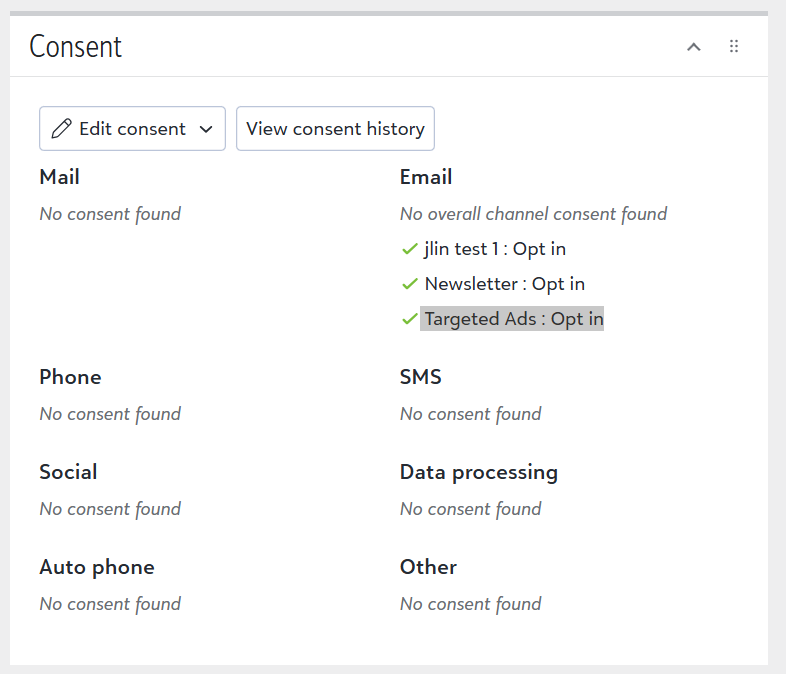This screenshot has height=674, width=786.
Task: Click the Edit consent button label
Action: point(132,129)
